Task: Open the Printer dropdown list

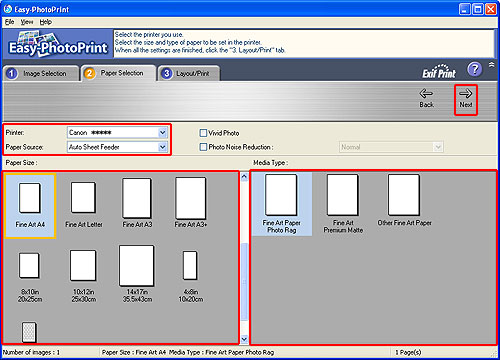Action: [162, 133]
